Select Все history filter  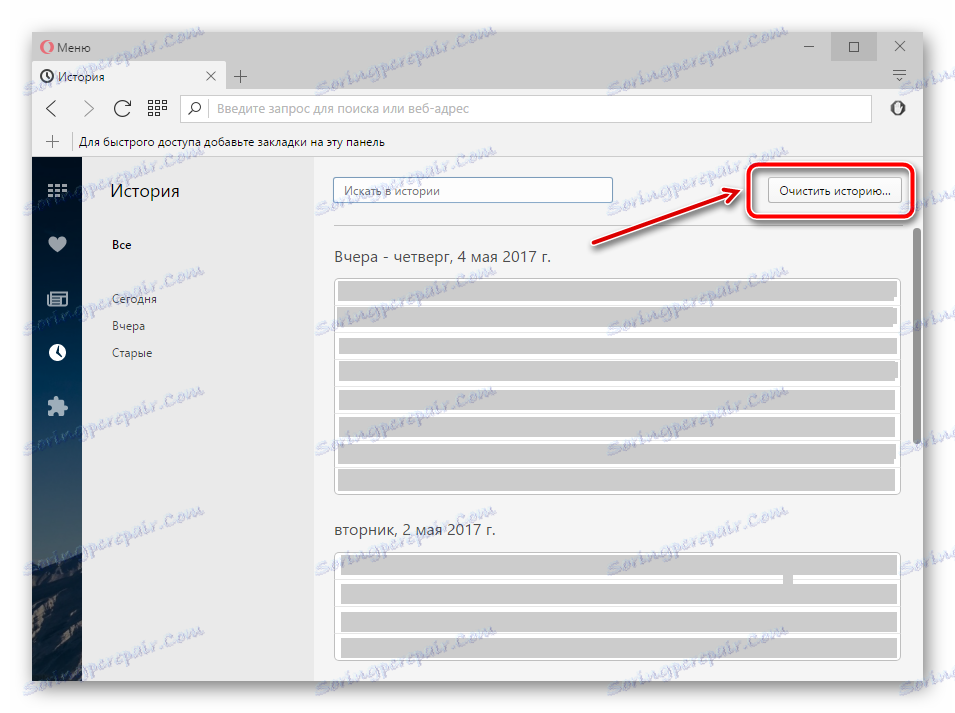[x=121, y=245]
